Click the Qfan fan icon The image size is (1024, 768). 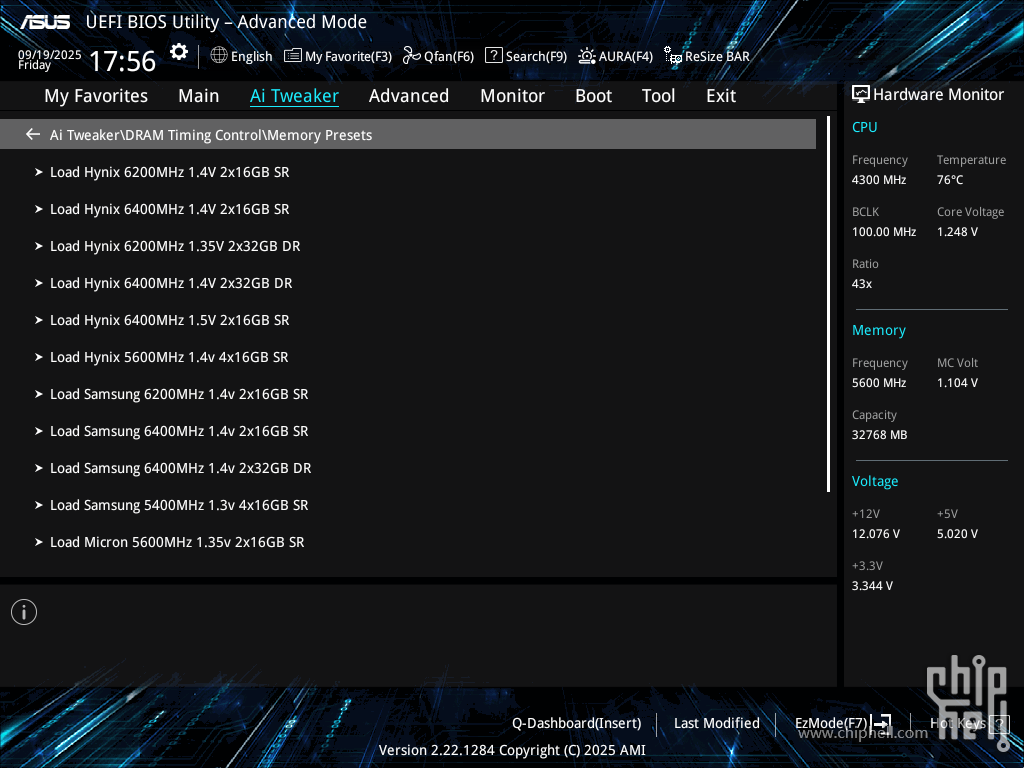point(411,56)
